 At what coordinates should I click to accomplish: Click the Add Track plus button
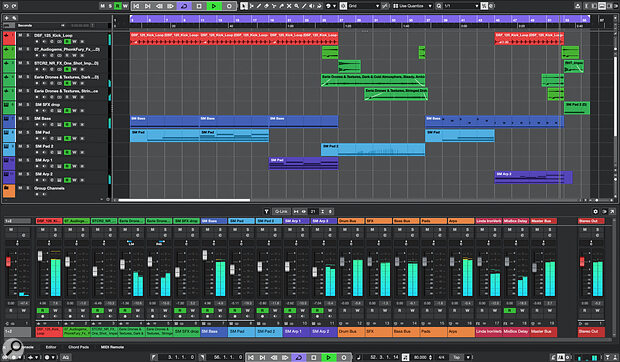coord(7,18)
